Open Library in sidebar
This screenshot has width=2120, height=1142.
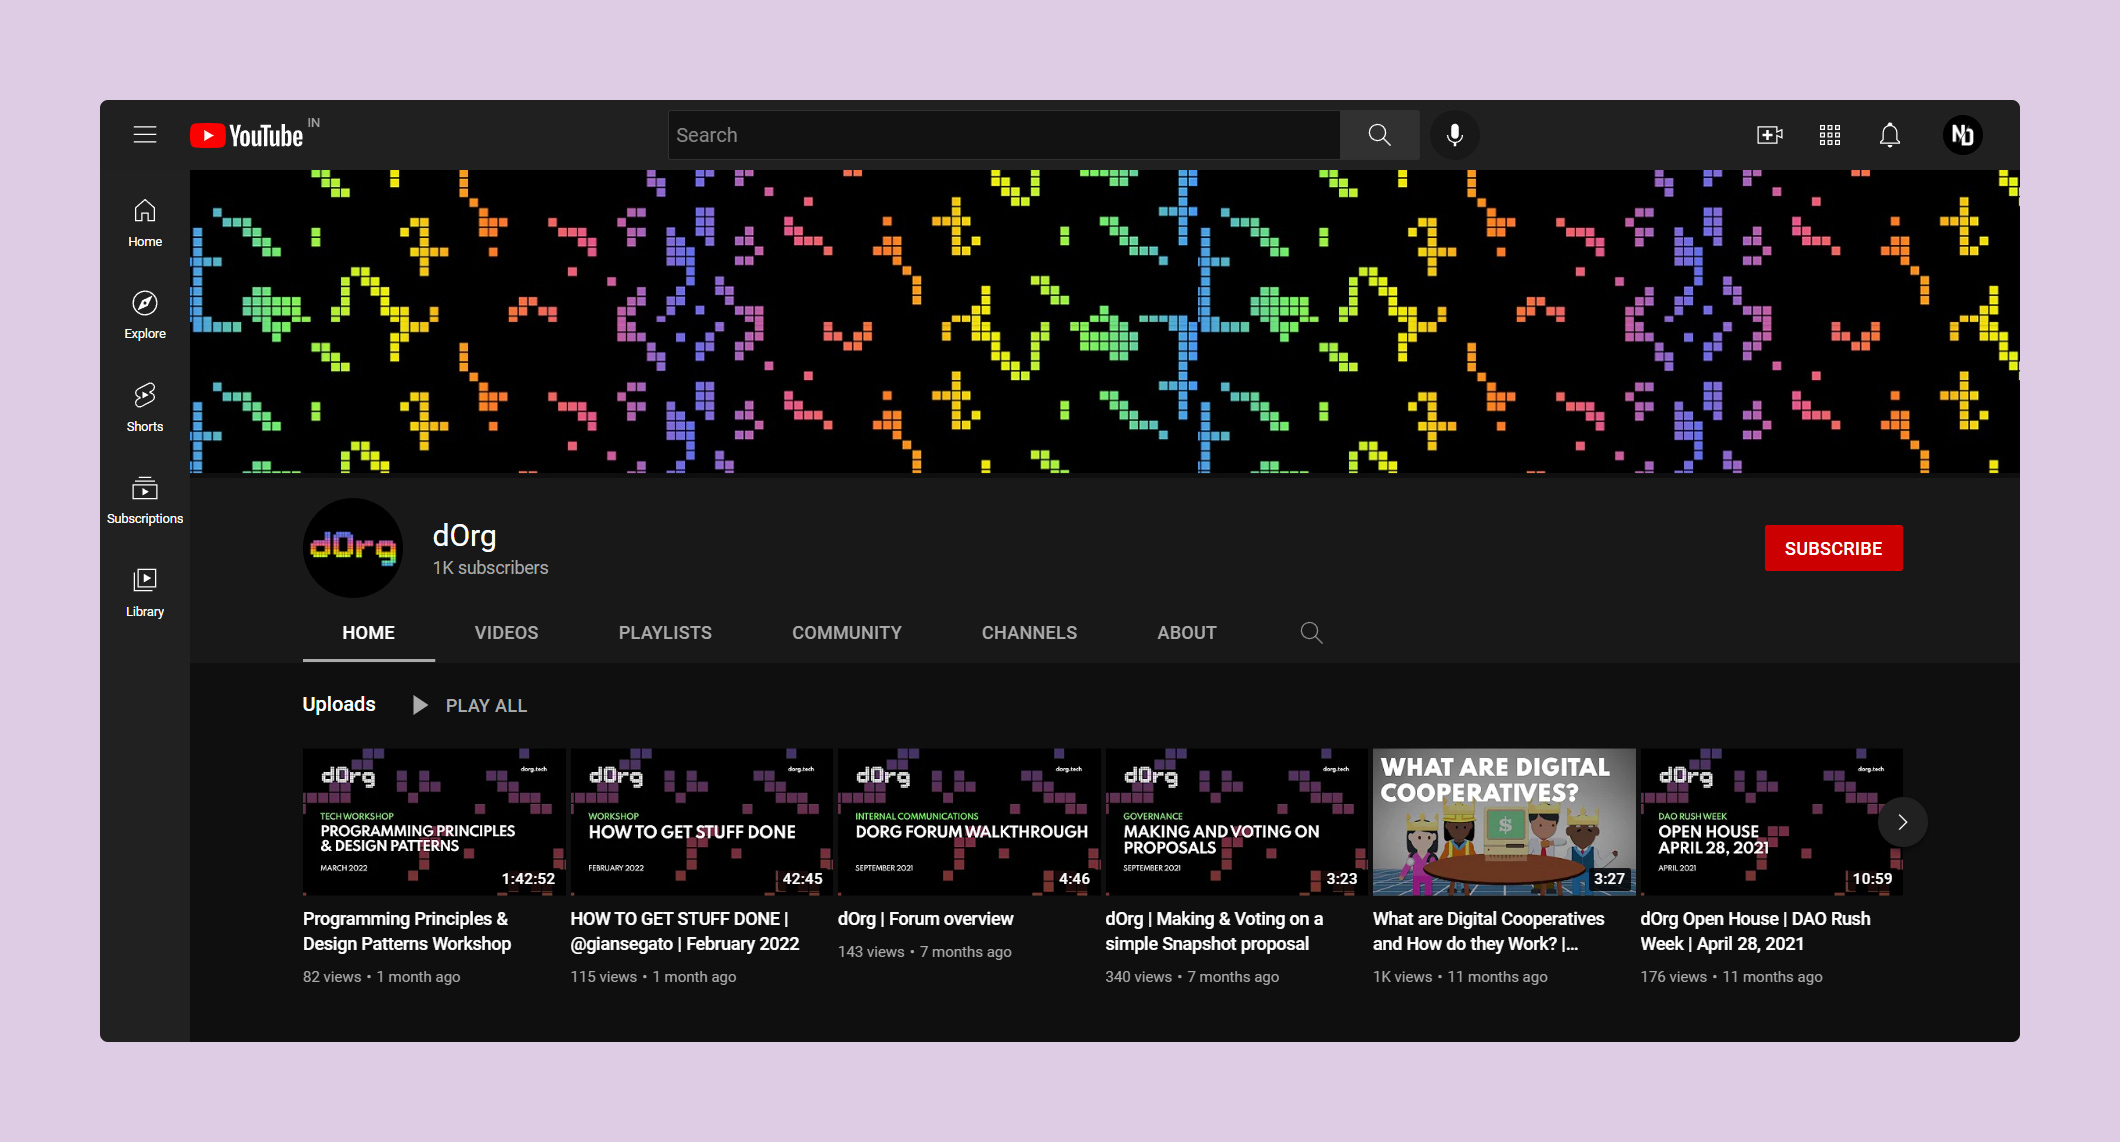145,593
